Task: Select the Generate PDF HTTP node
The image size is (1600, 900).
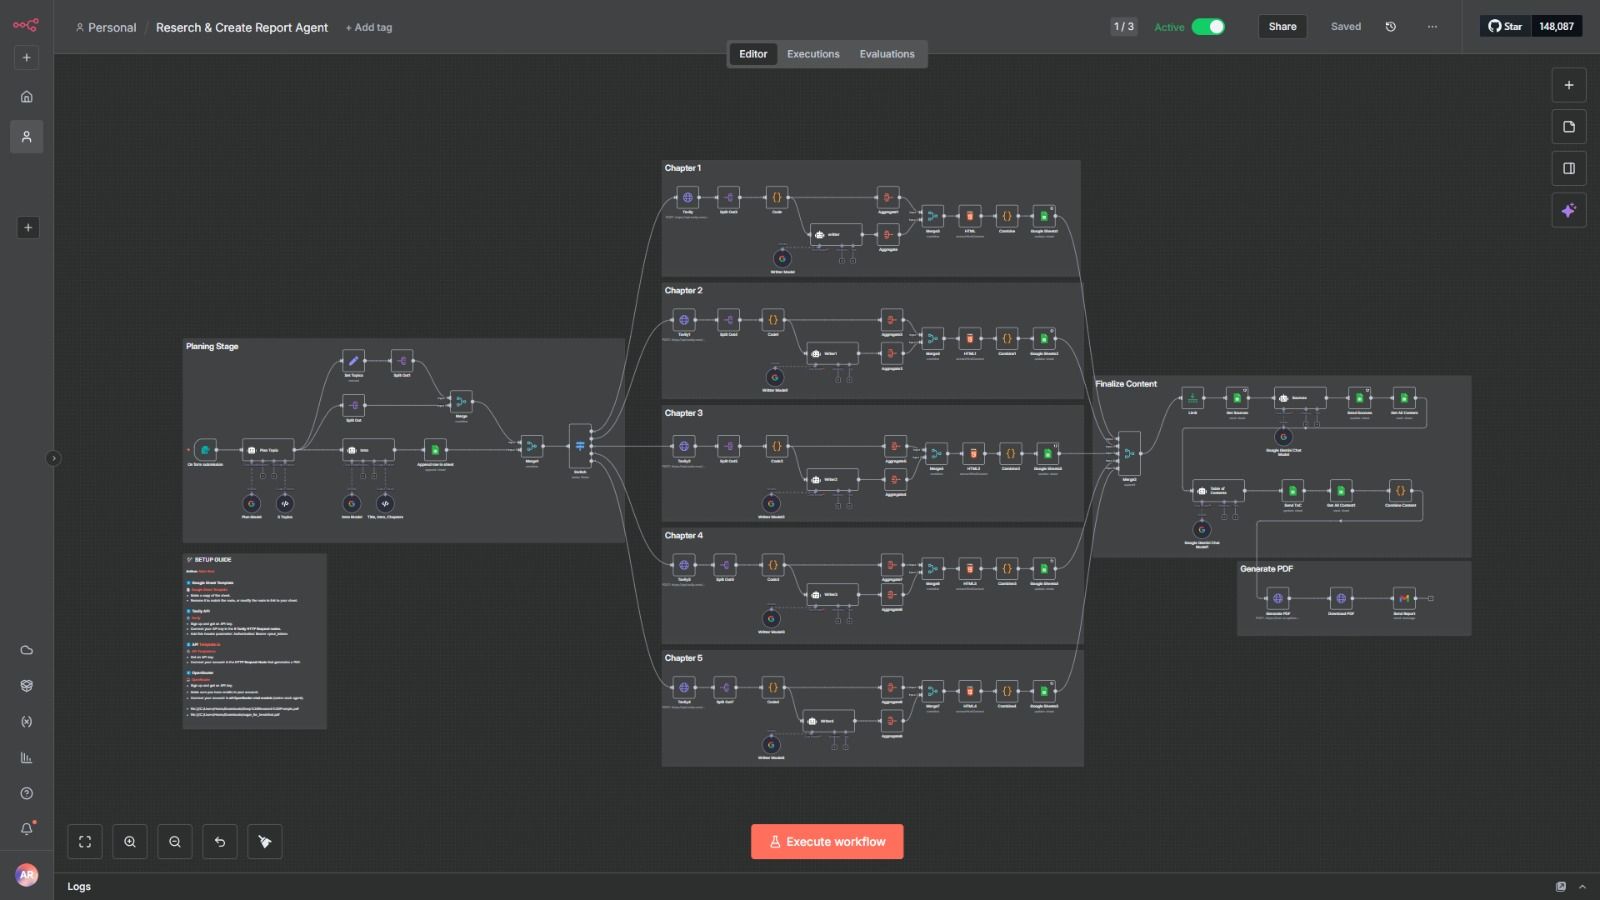Action: click(x=1278, y=598)
